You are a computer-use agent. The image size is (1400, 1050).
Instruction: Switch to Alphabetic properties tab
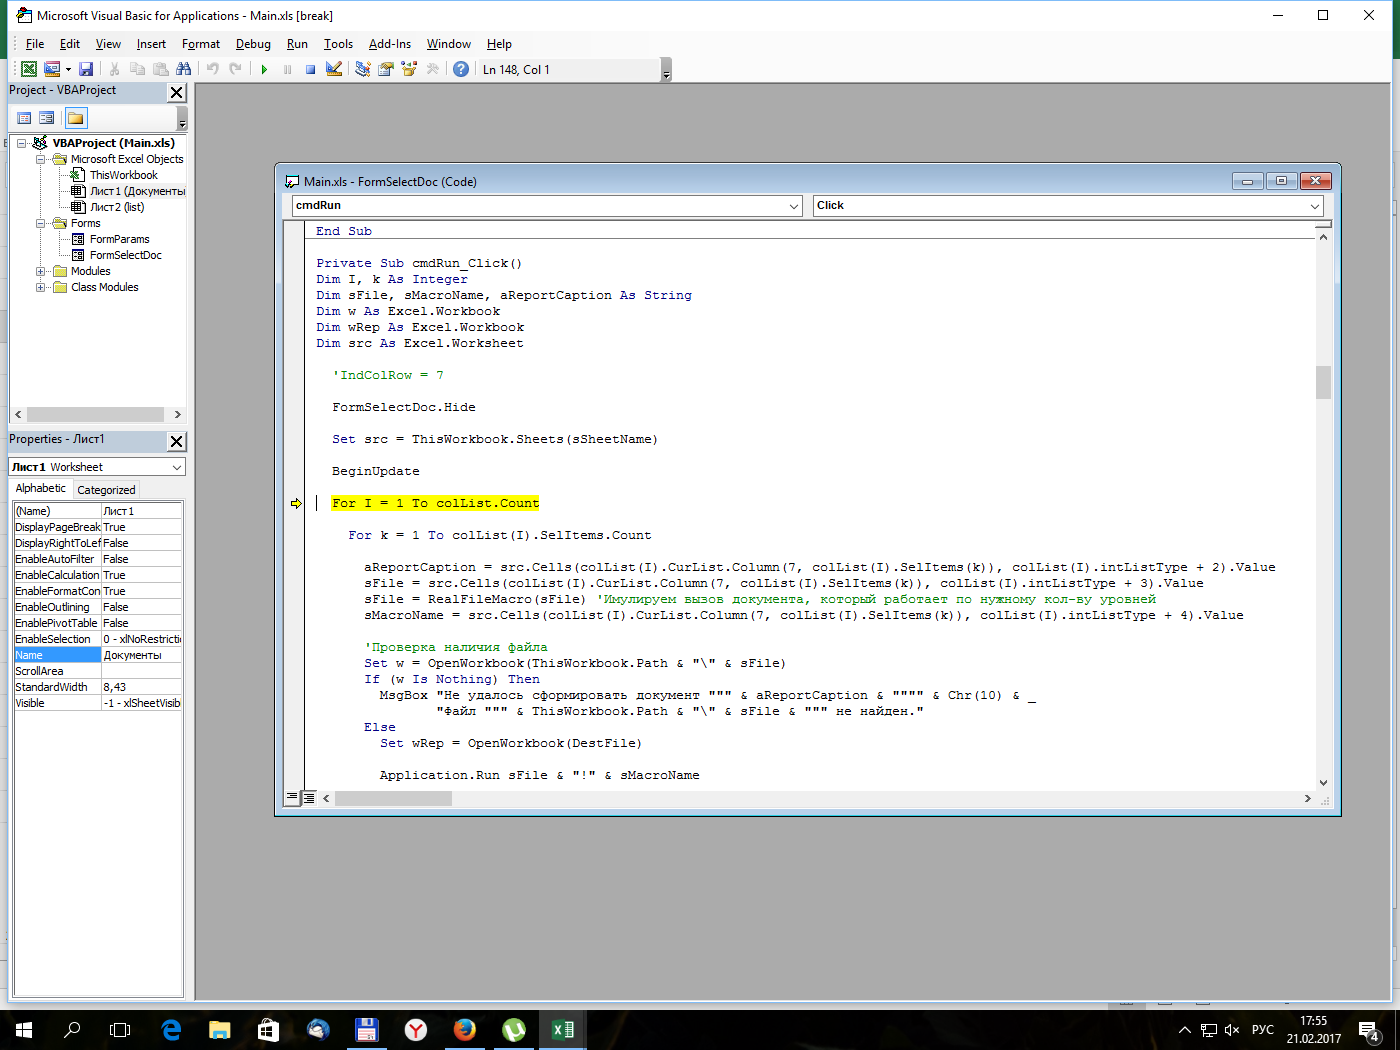[41, 488]
